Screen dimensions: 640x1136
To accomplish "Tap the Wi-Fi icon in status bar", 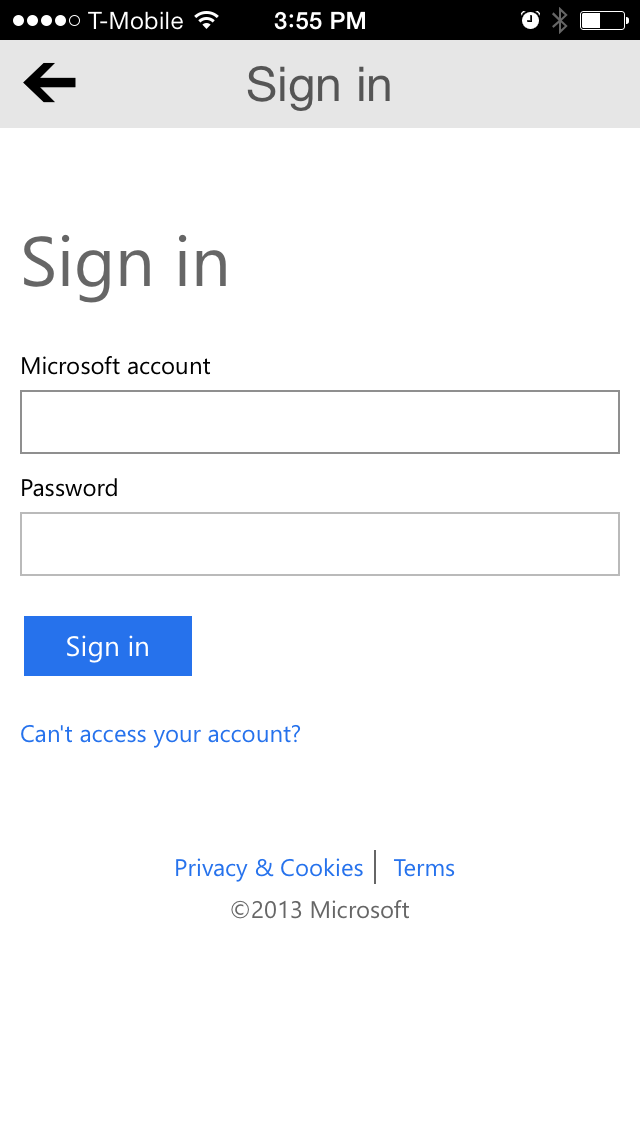I will point(207,20).
